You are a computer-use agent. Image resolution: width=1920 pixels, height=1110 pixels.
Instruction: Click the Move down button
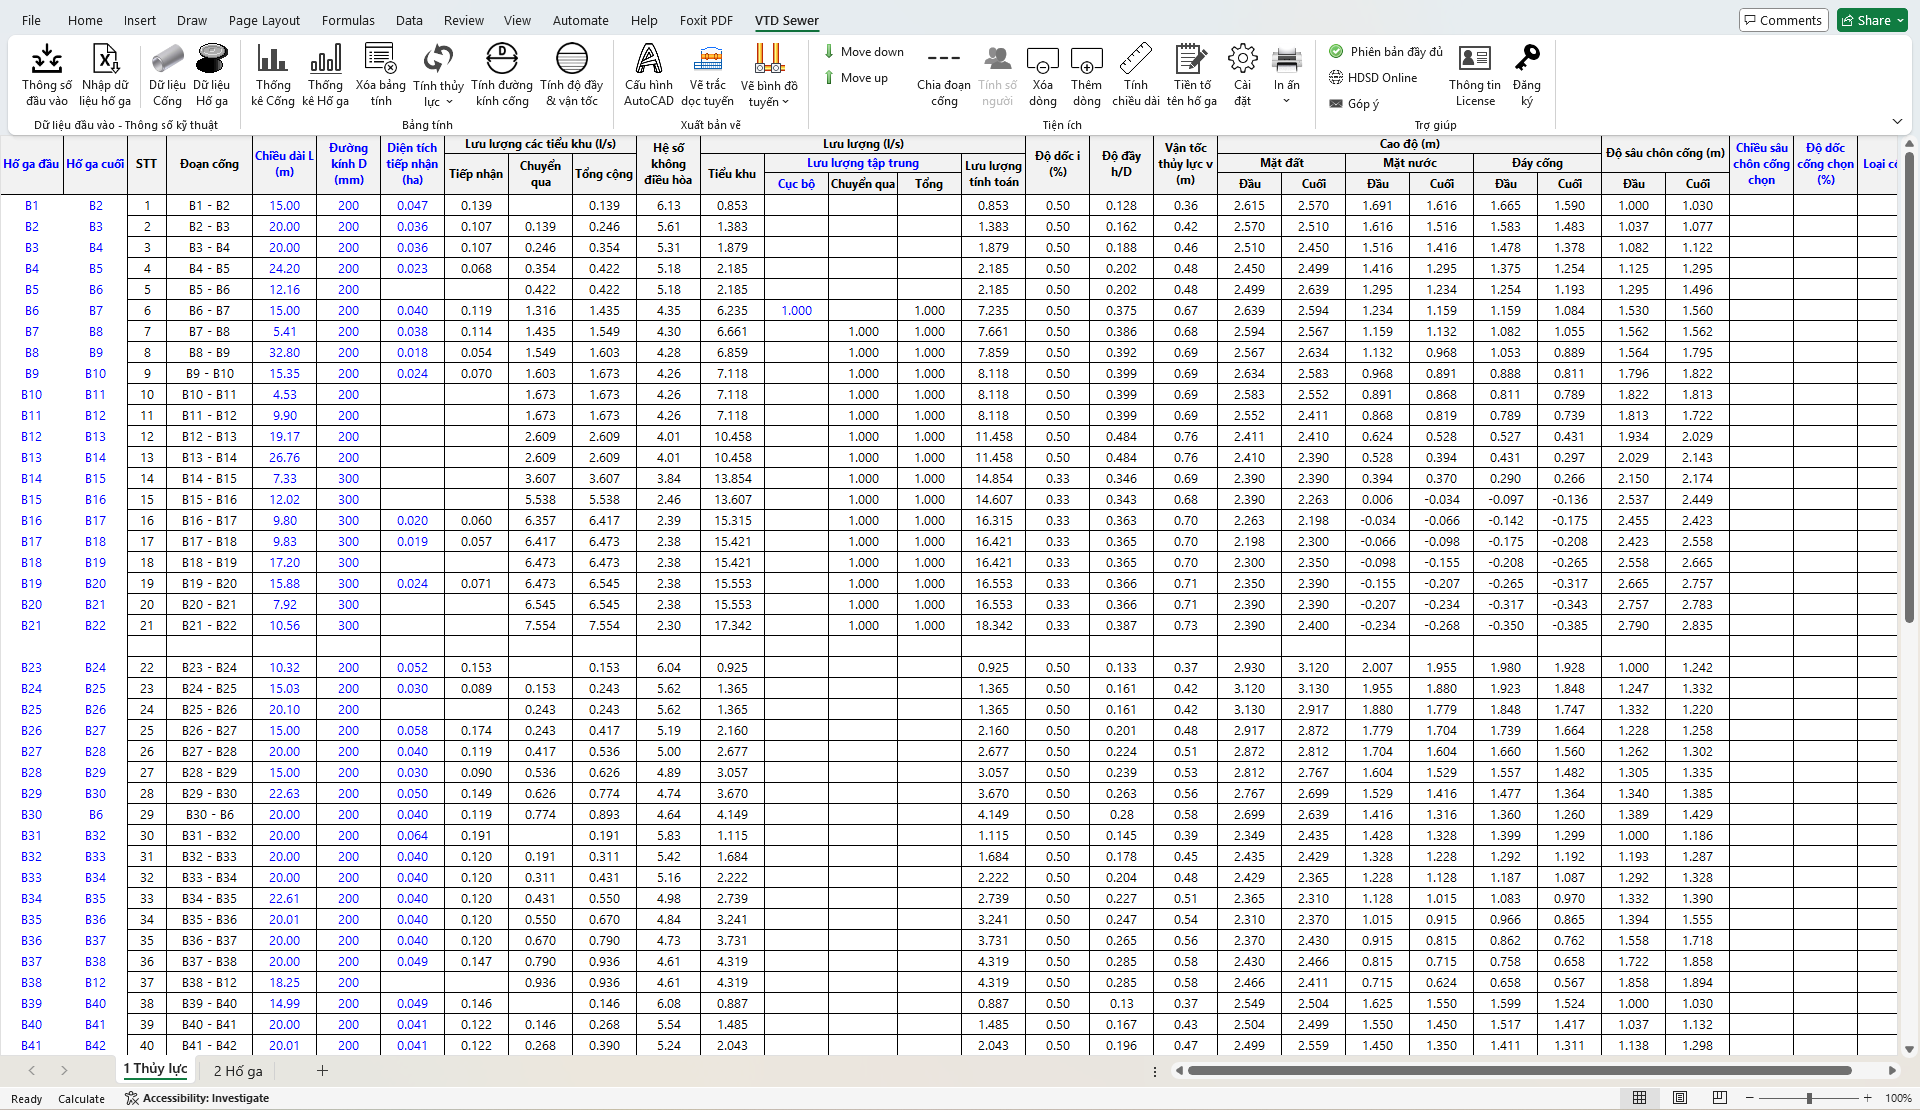[x=863, y=52]
